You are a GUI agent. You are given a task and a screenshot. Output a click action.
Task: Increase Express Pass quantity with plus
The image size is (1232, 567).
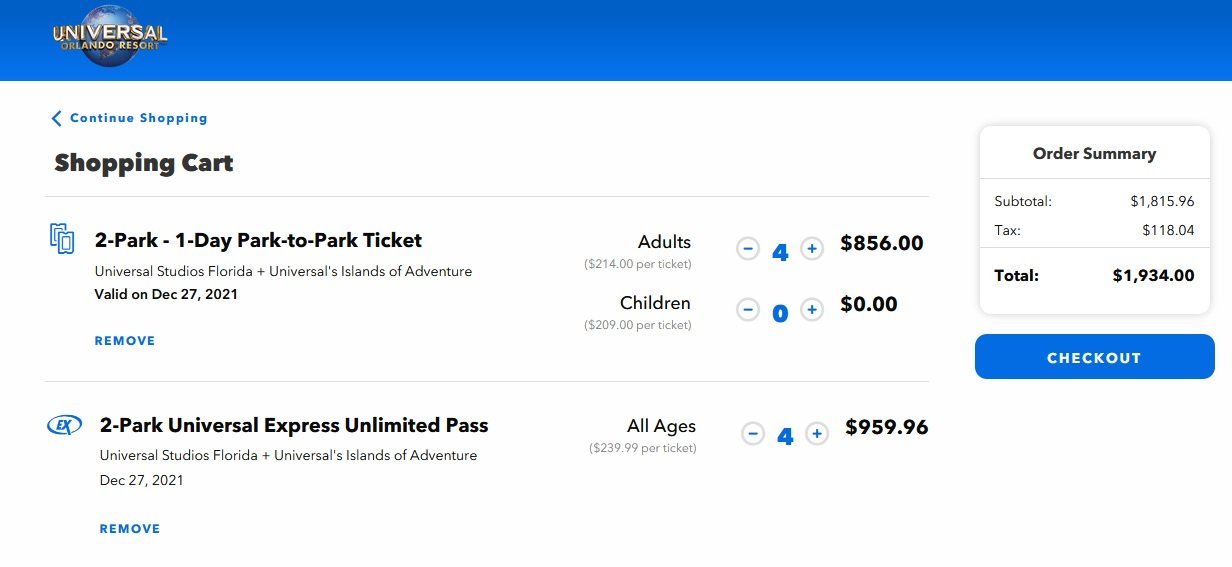tap(817, 433)
